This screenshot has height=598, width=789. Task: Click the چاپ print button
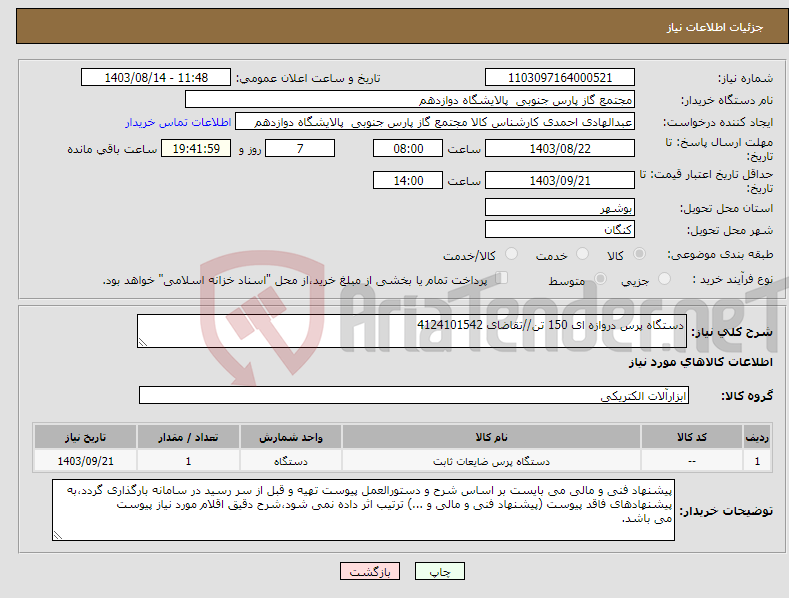click(439, 572)
